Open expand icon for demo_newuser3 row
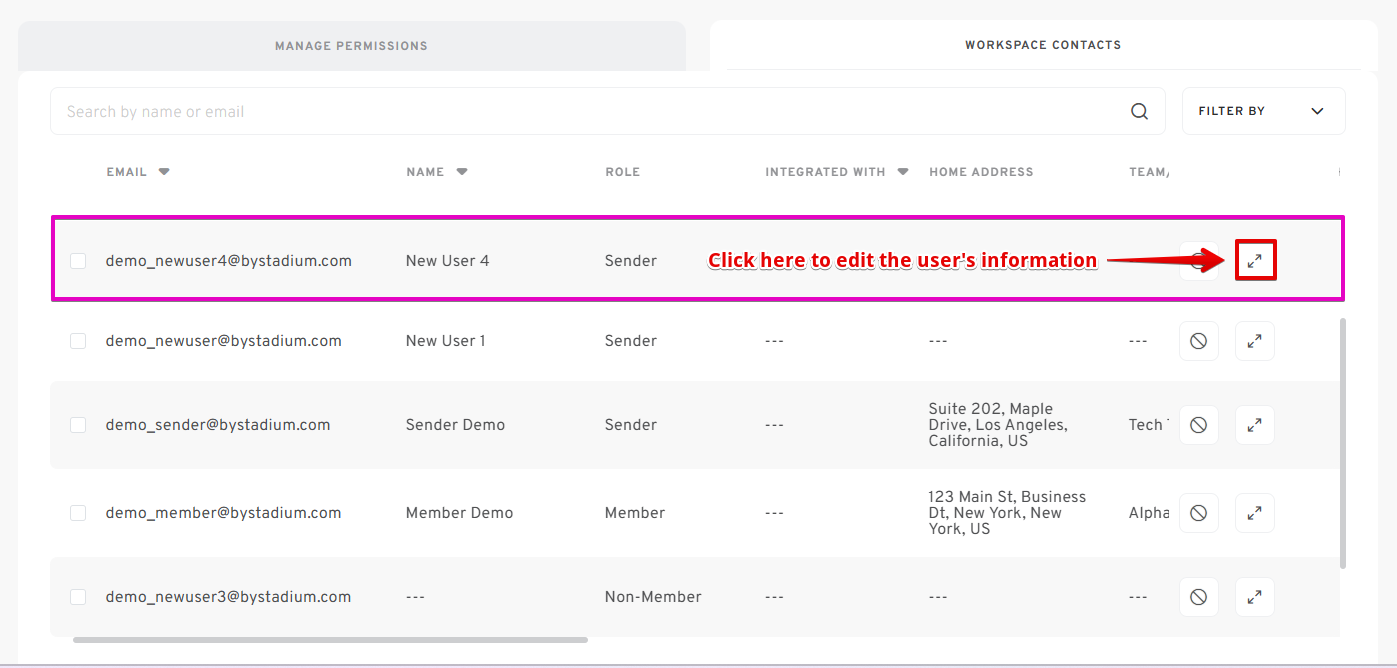The width and height of the screenshot is (1397, 668). 1254,597
